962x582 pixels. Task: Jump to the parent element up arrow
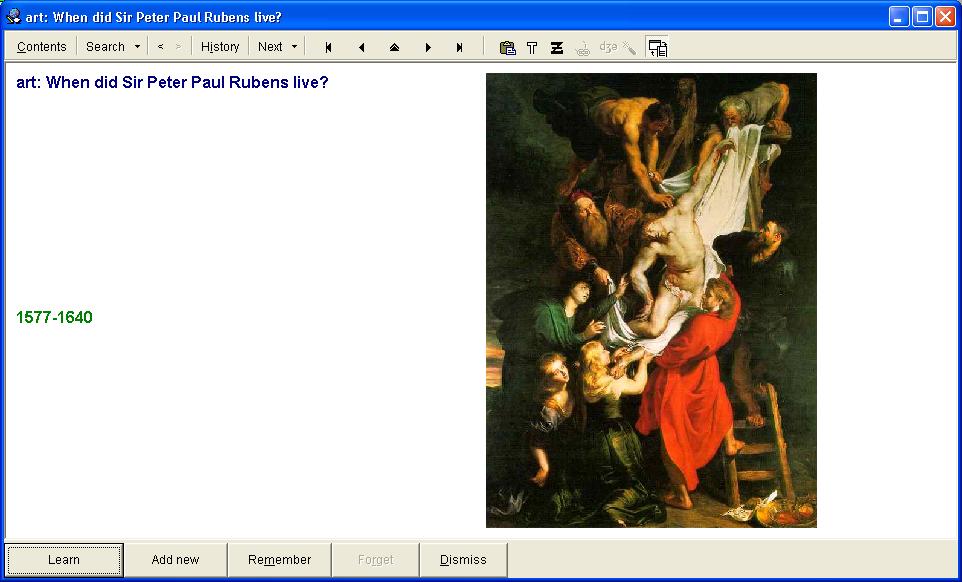click(x=394, y=47)
